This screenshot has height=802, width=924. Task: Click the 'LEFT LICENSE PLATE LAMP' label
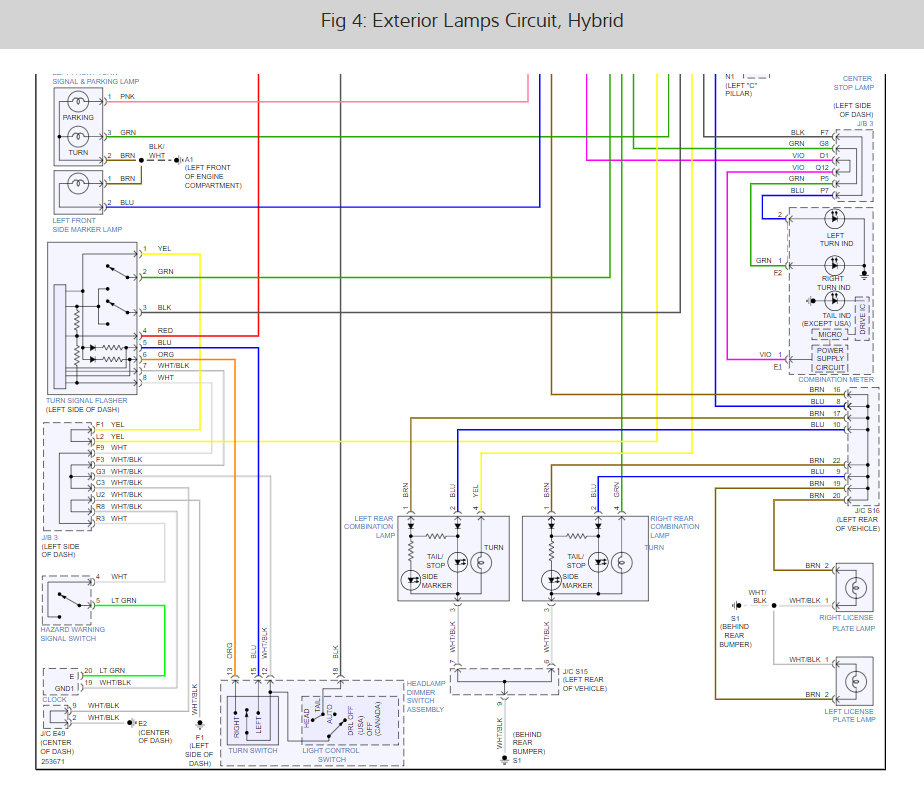coord(850,715)
